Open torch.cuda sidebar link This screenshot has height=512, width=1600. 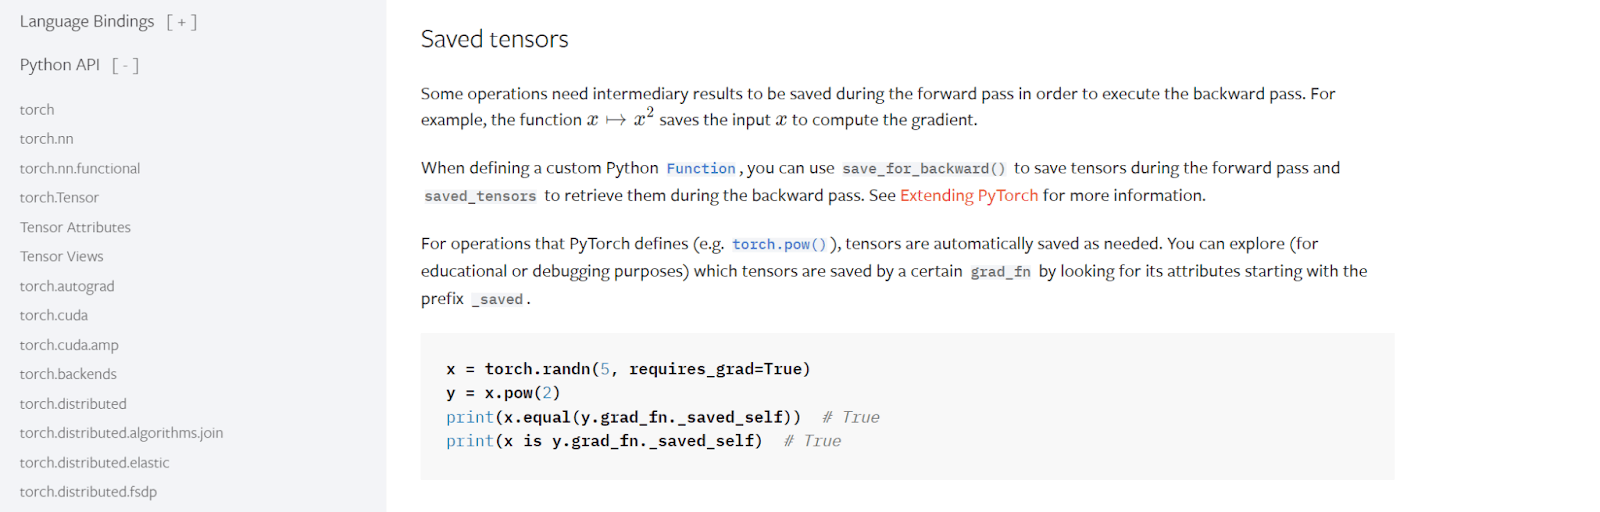[54, 316]
